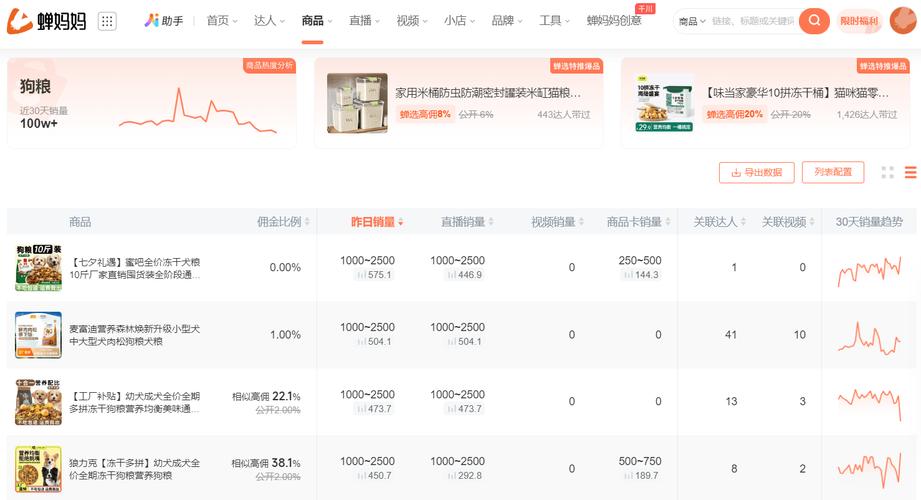Expand the 达人 navigation dropdown
The image size is (921, 500).
tap(270, 21)
